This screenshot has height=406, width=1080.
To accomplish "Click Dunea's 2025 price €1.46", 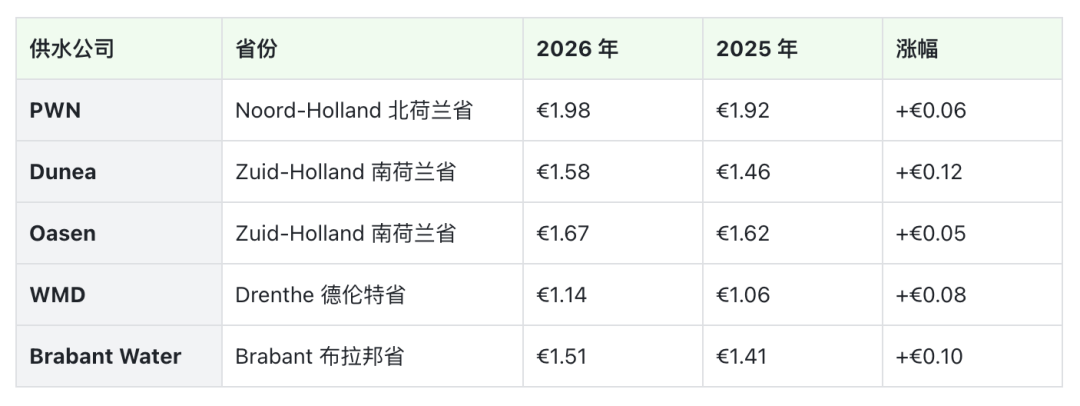I will click(743, 172).
